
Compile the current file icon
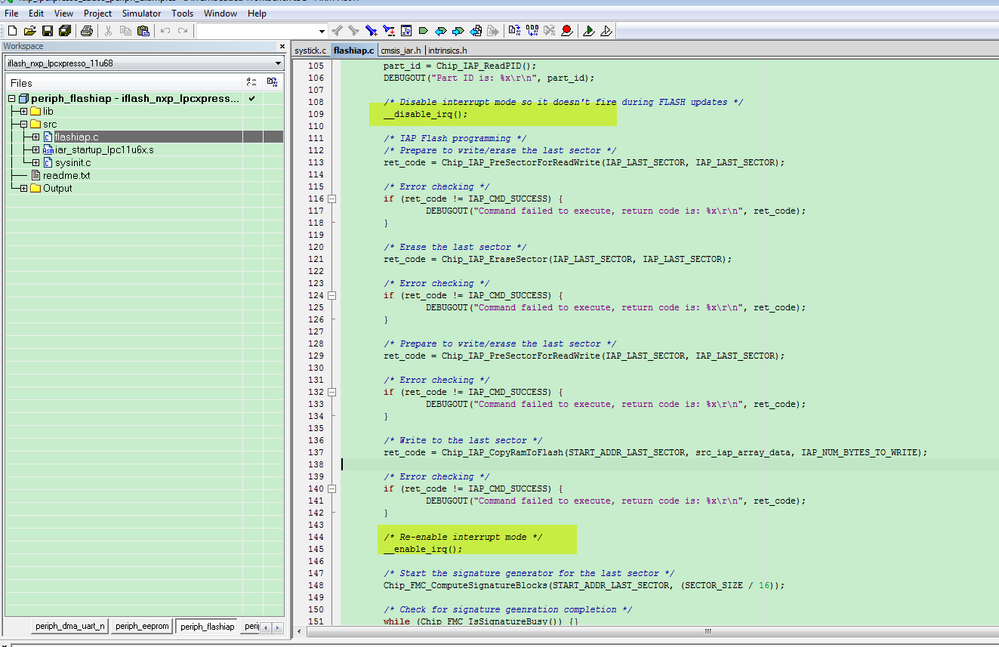(x=514, y=31)
